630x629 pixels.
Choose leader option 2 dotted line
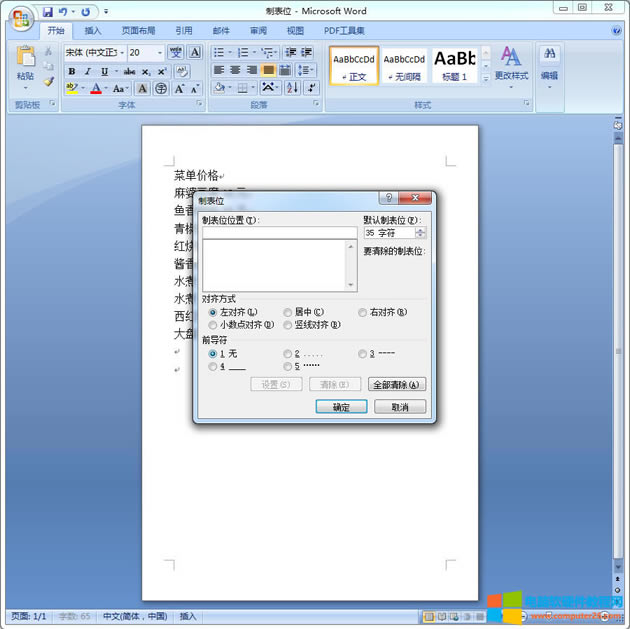(288, 354)
